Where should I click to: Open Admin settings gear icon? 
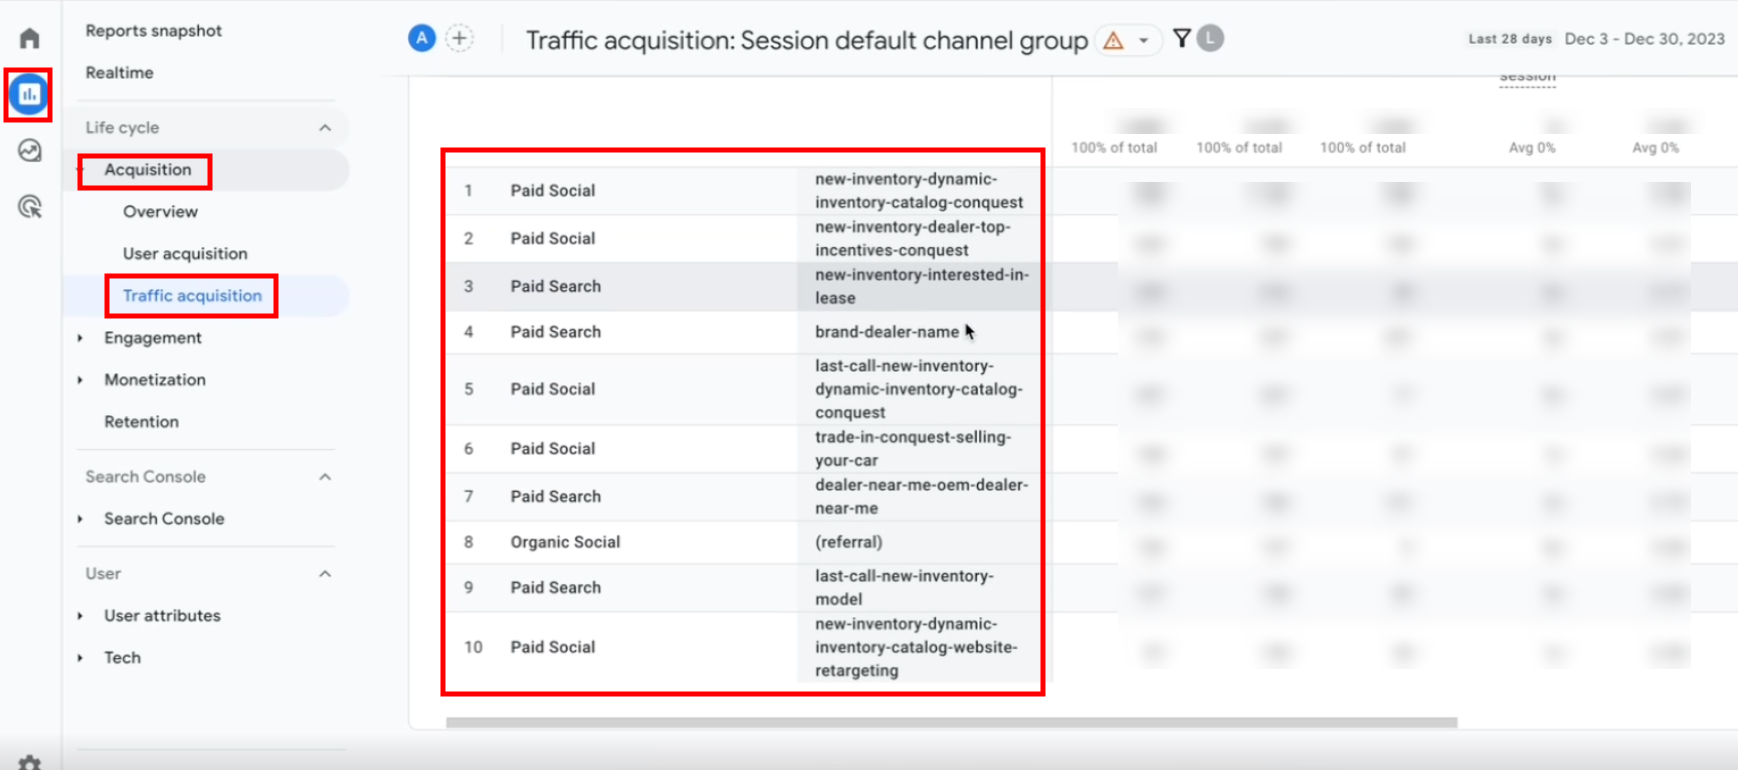tap(30, 762)
